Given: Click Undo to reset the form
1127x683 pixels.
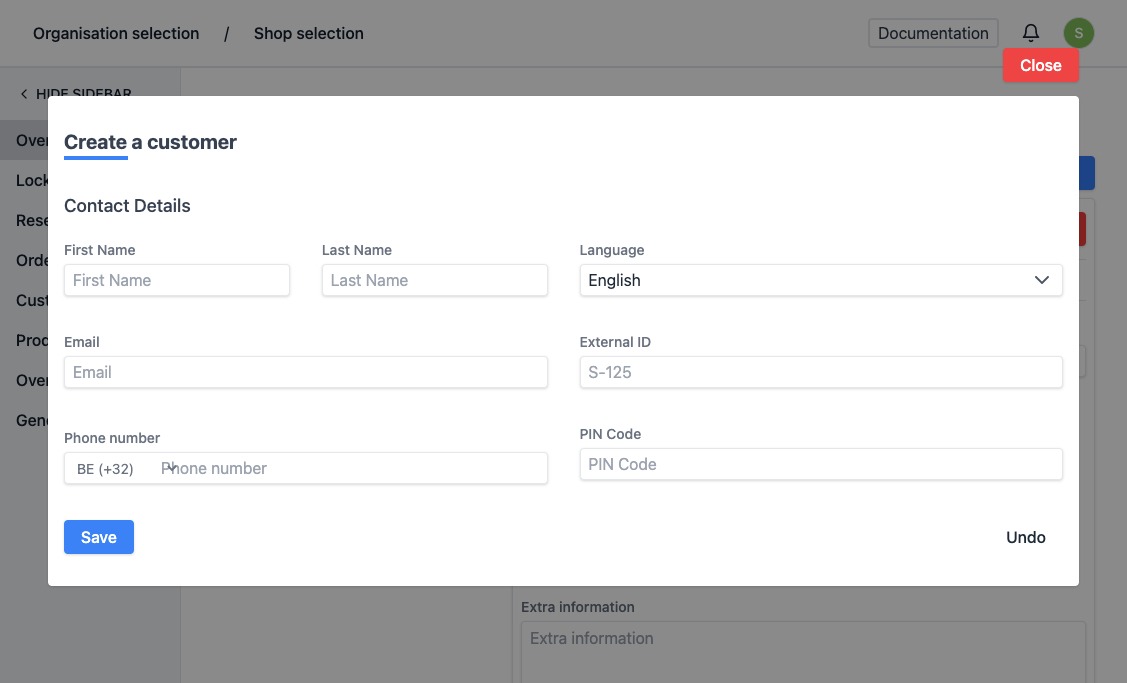Looking at the screenshot, I should point(1025,537).
